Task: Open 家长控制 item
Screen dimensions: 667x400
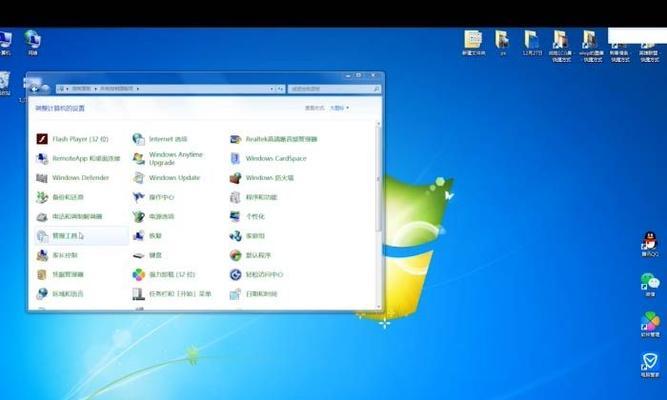Action: 57,255
